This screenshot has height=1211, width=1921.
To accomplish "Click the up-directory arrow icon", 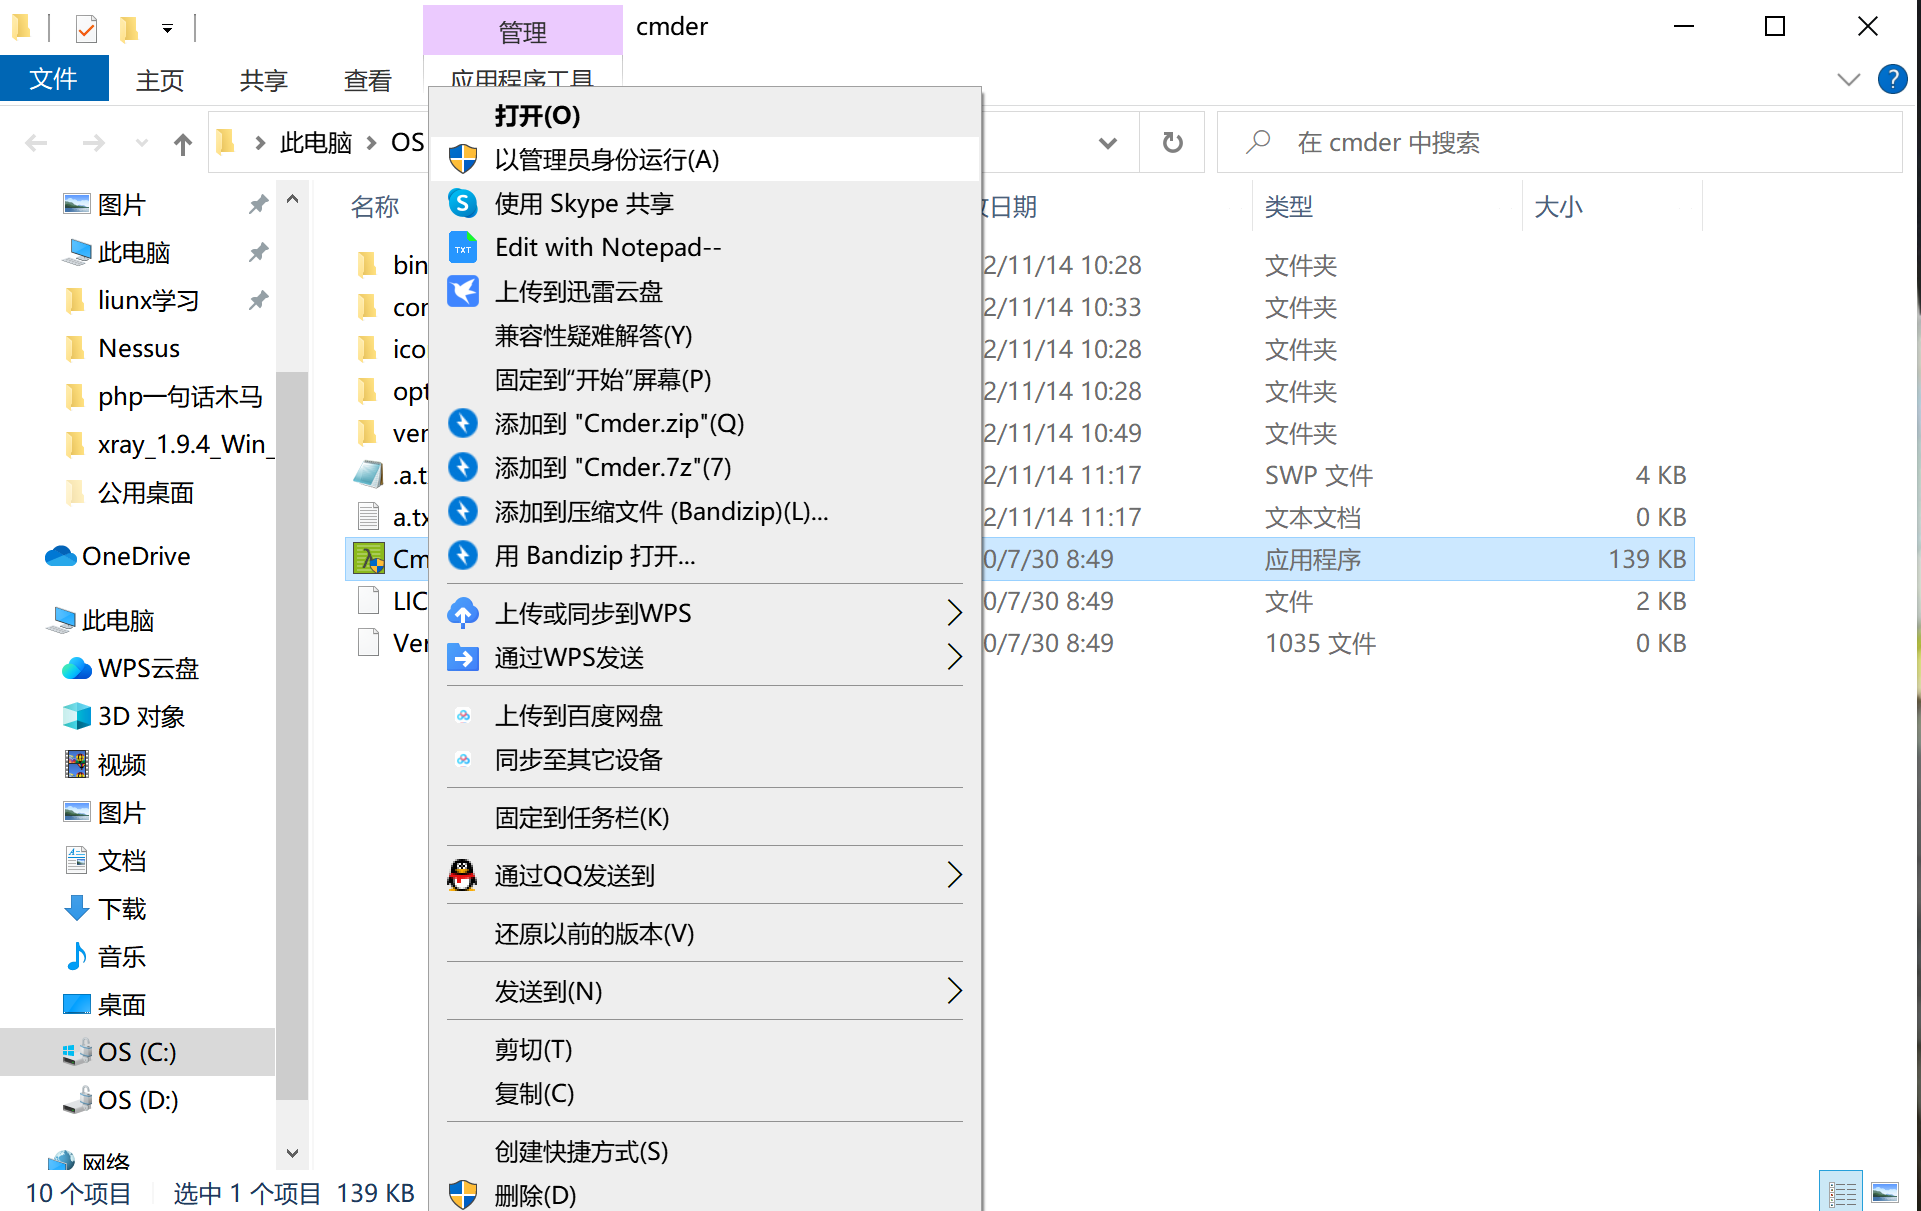I will [x=182, y=144].
